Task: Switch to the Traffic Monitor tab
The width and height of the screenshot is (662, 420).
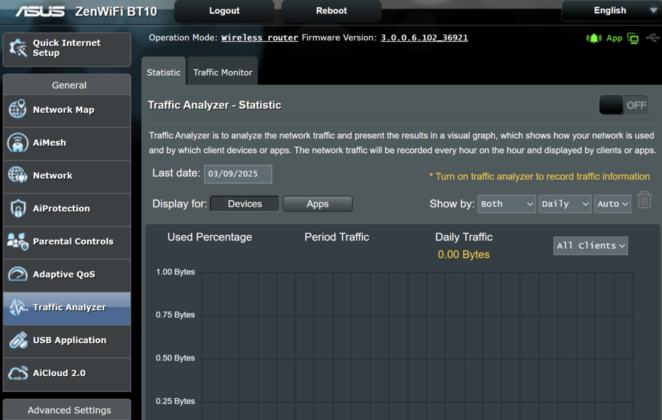Action: click(x=222, y=72)
